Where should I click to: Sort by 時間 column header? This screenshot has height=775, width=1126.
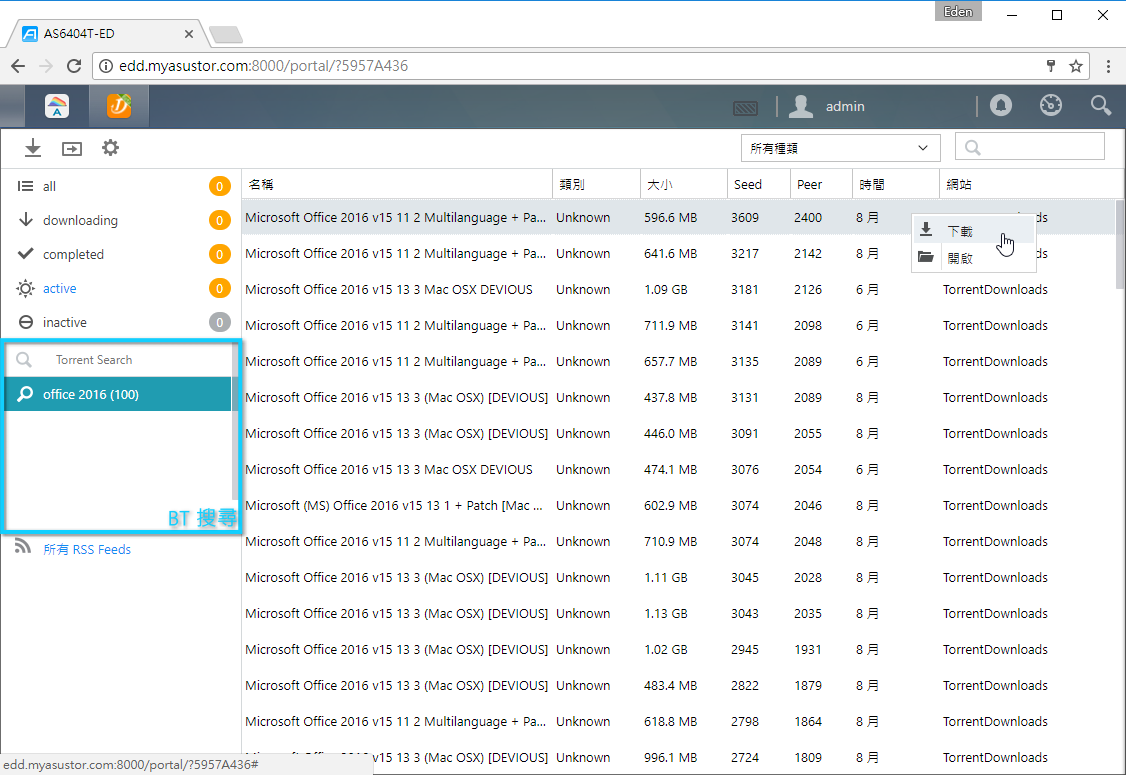895,185
